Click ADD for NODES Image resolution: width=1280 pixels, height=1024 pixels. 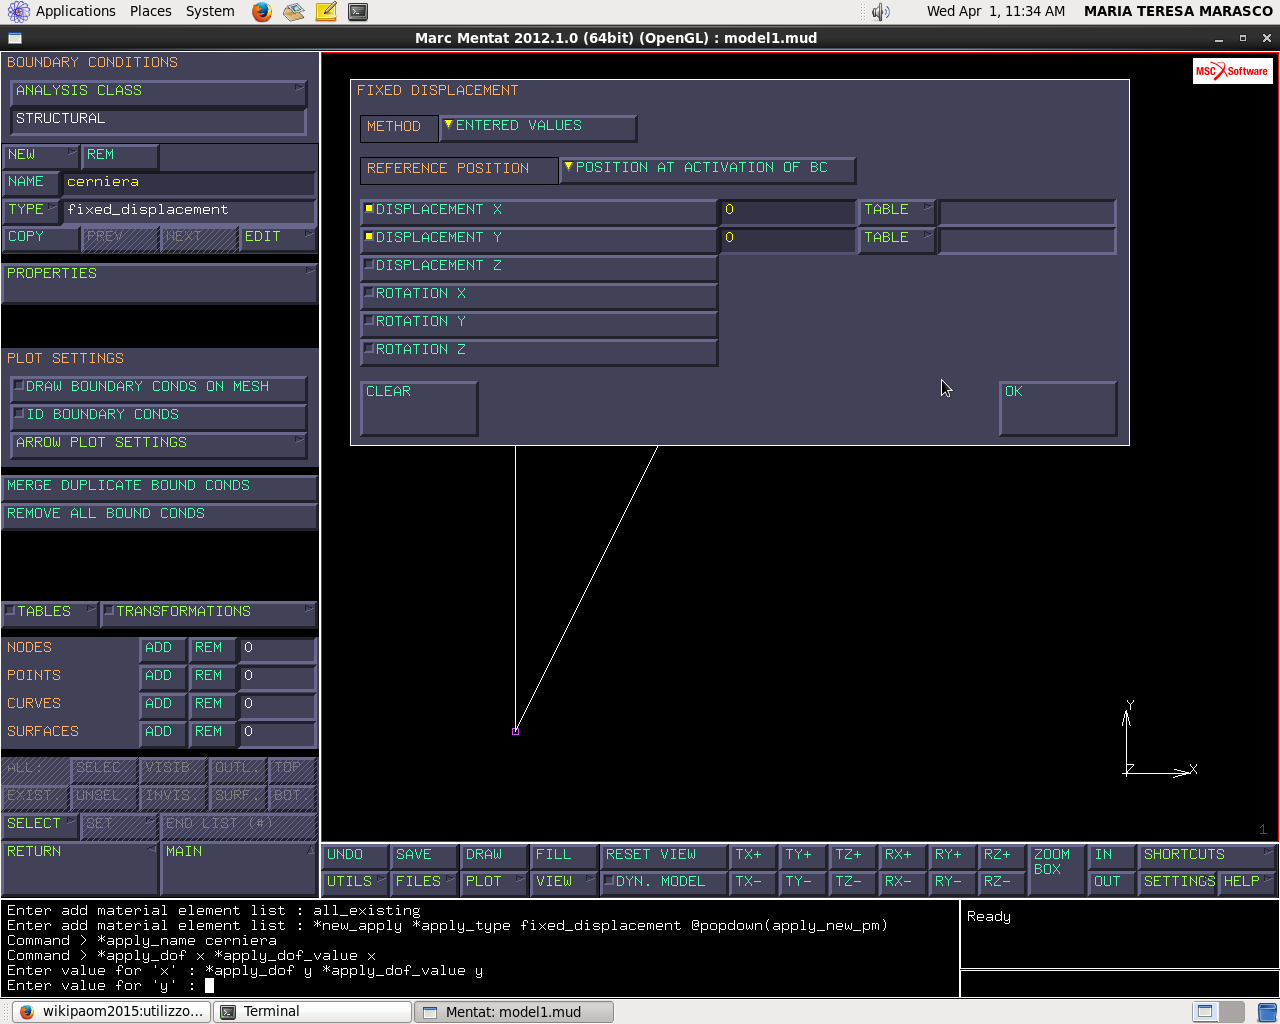[163, 649]
